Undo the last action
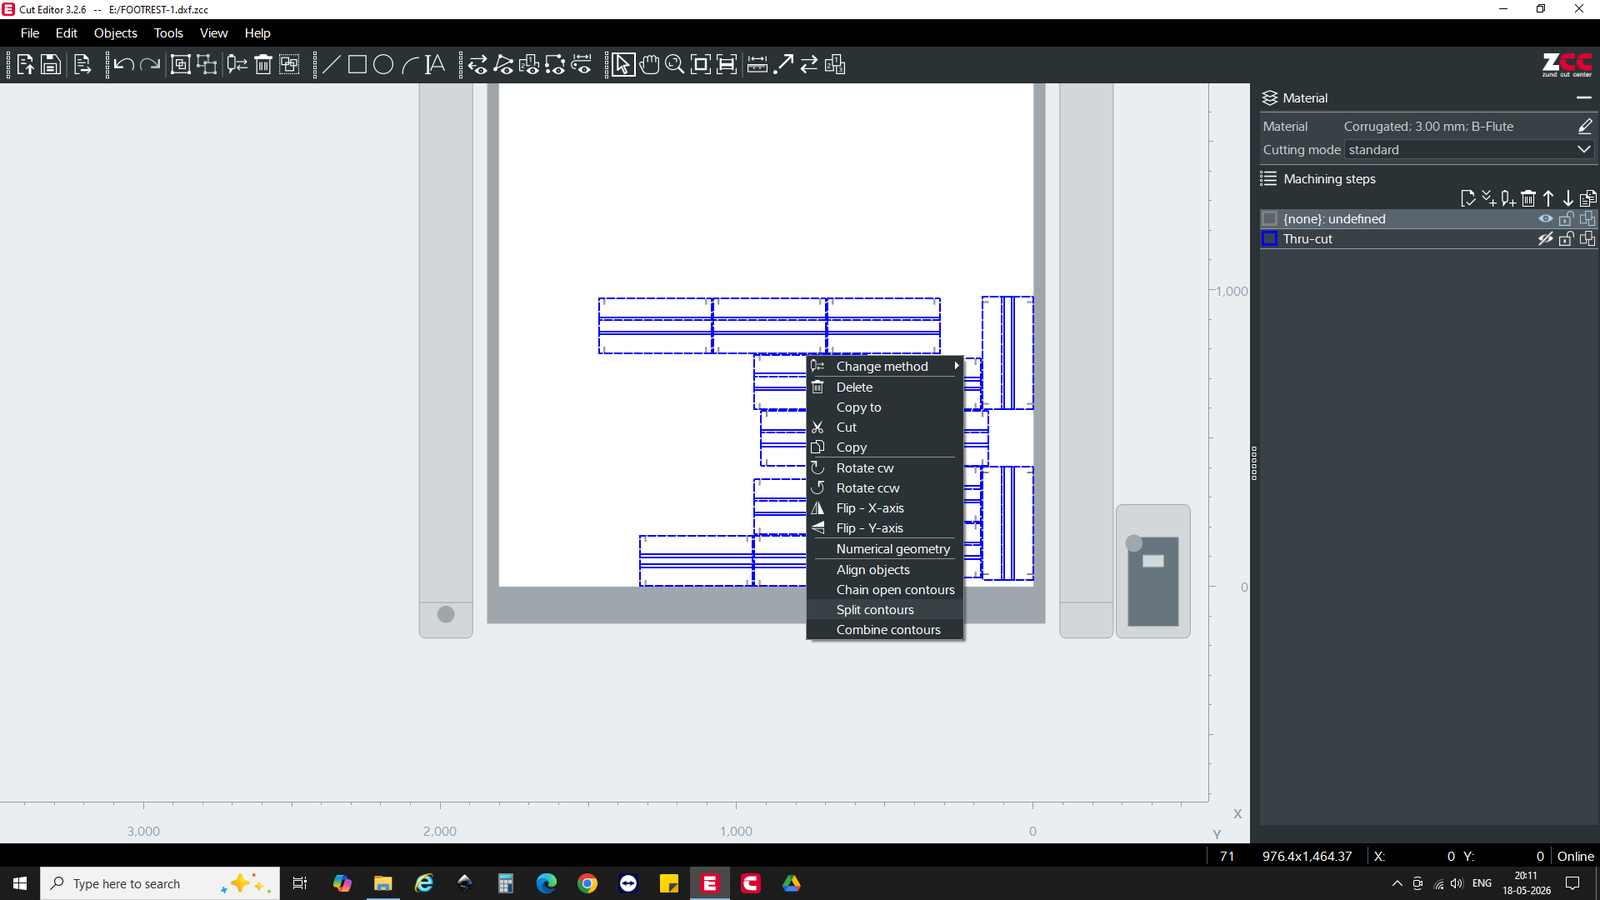The image size is (1600, 900). (x=124, y=65)
